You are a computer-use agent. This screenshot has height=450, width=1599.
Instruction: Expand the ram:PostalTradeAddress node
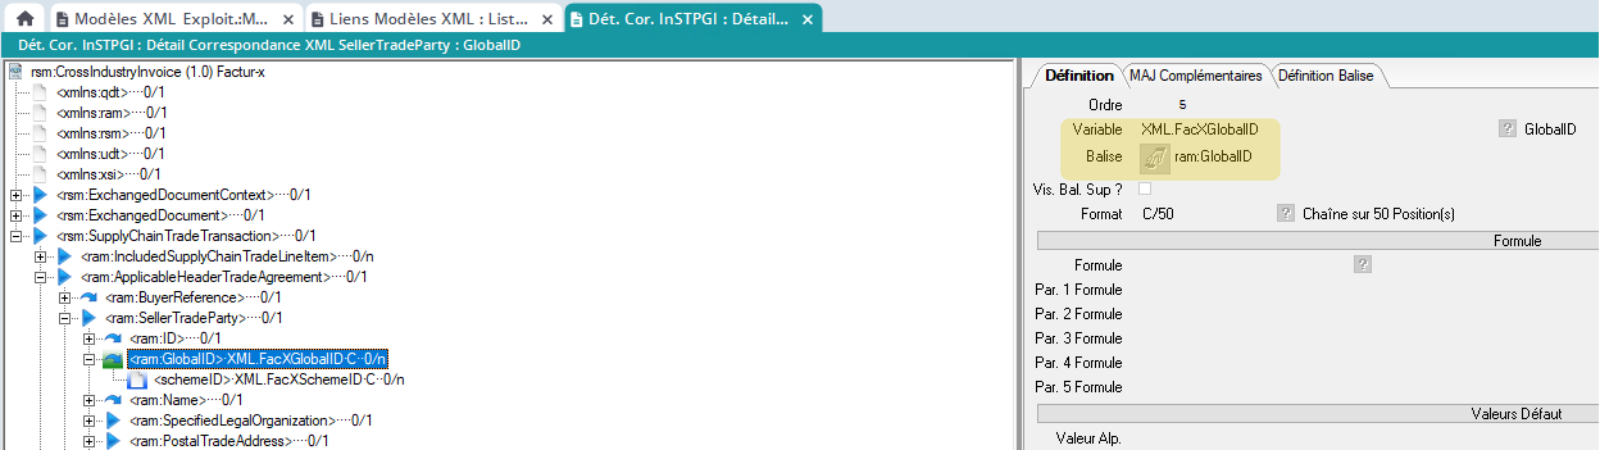pos(89,441)
